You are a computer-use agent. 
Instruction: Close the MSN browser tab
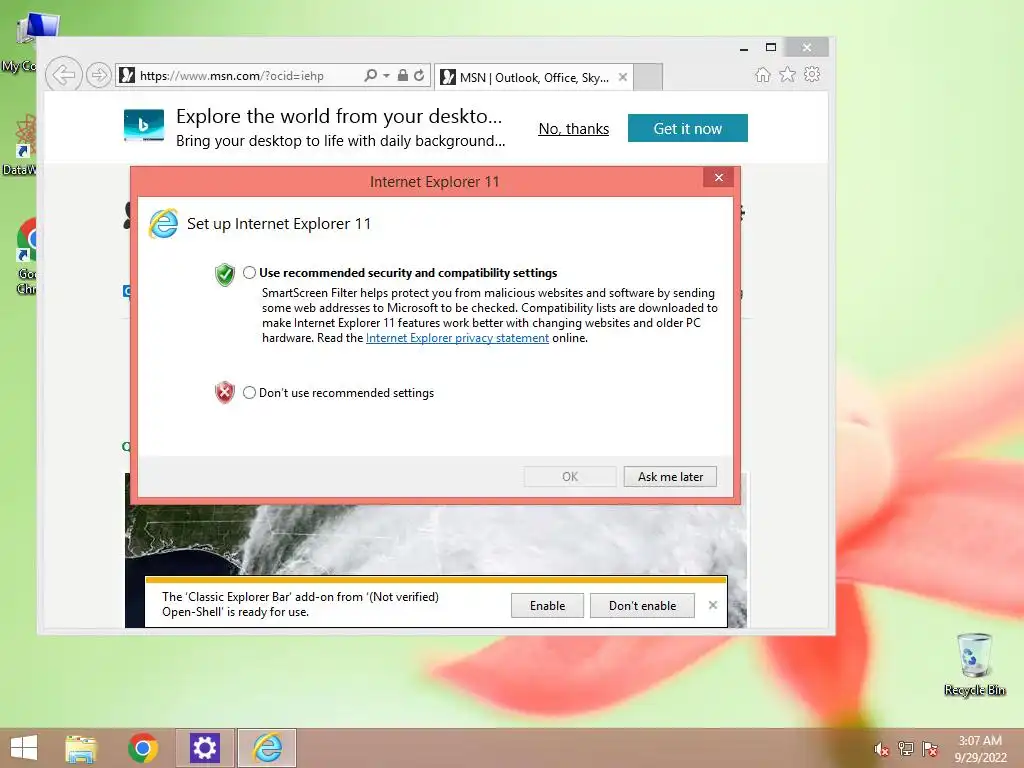pyautogui.click(x=623, y=77)
